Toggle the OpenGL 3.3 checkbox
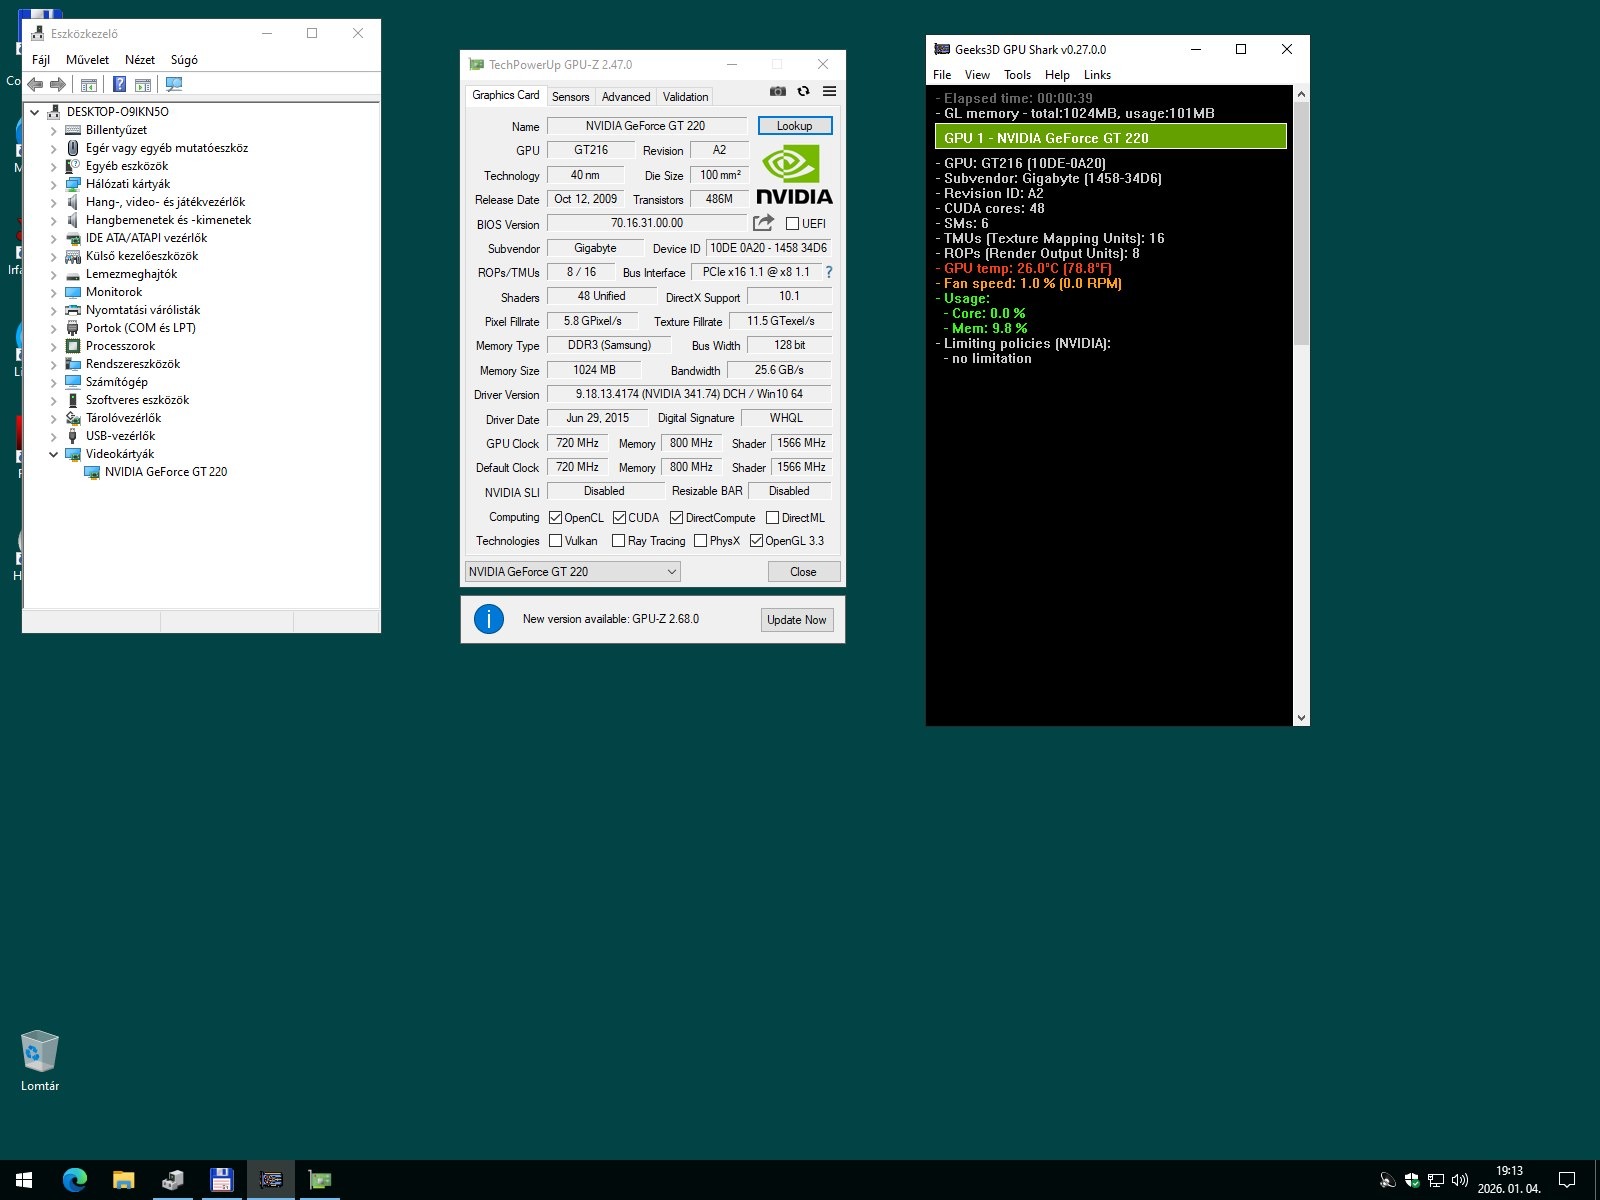Image resolution: width=1600 pixels, height=1200 pixels. tap(757, 541)
